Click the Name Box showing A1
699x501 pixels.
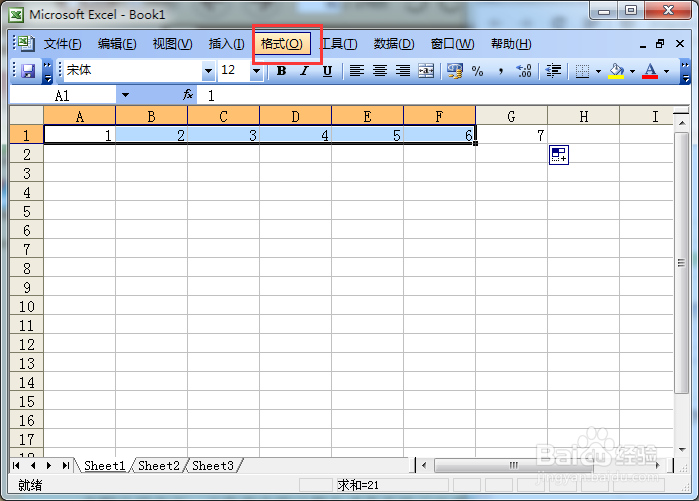pos(62,95)
